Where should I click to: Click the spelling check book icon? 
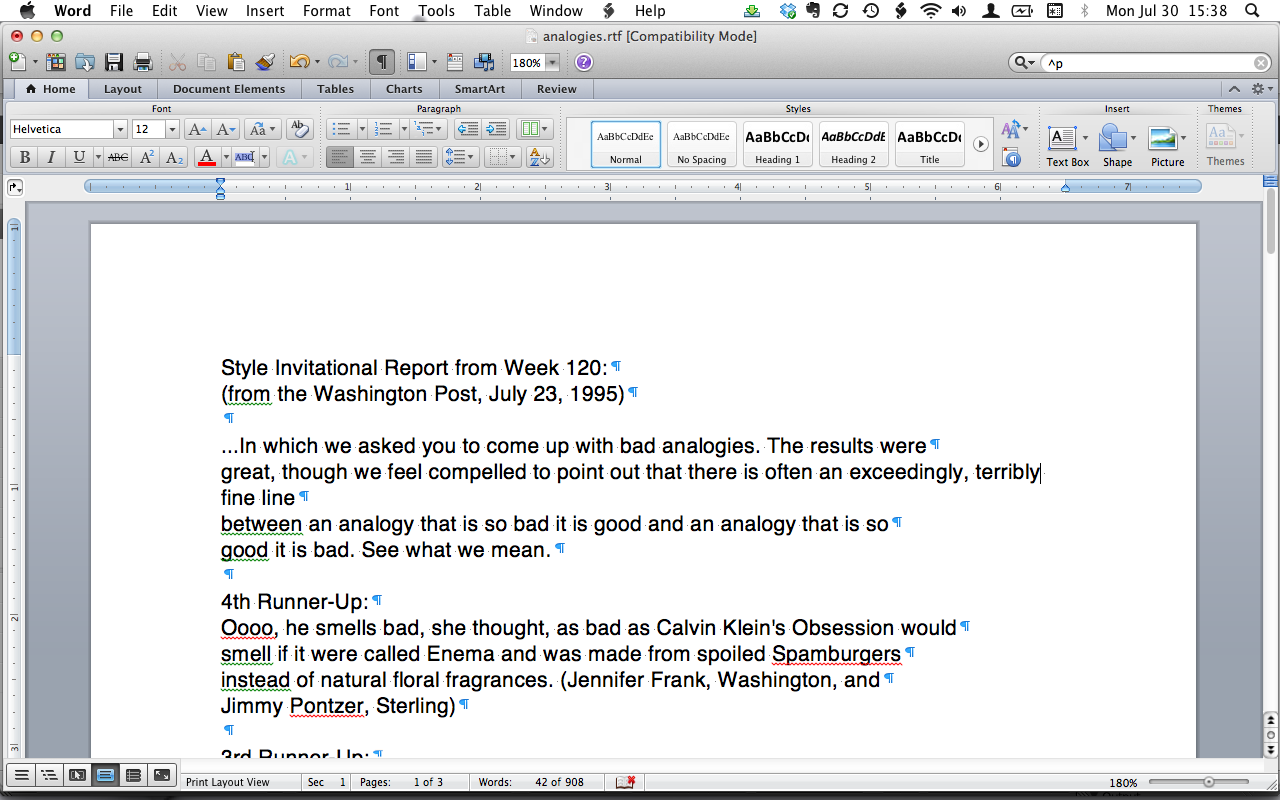626,781
